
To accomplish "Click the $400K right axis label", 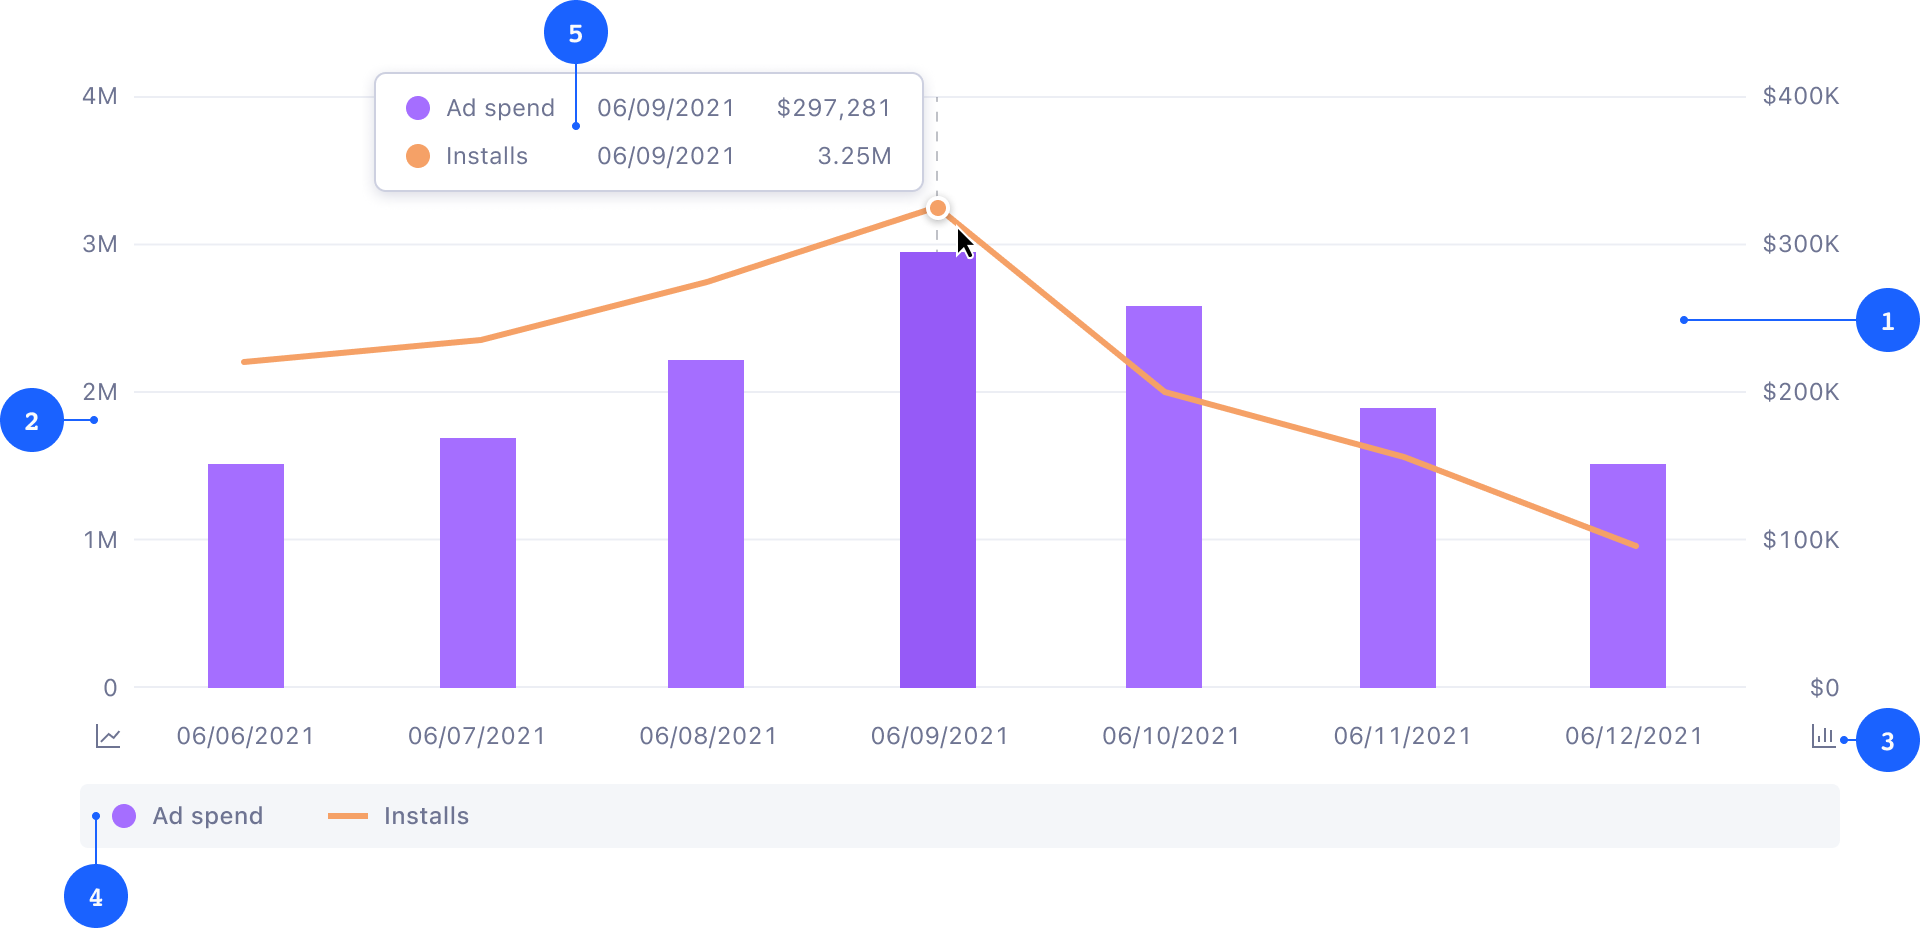I will 1801,96.
